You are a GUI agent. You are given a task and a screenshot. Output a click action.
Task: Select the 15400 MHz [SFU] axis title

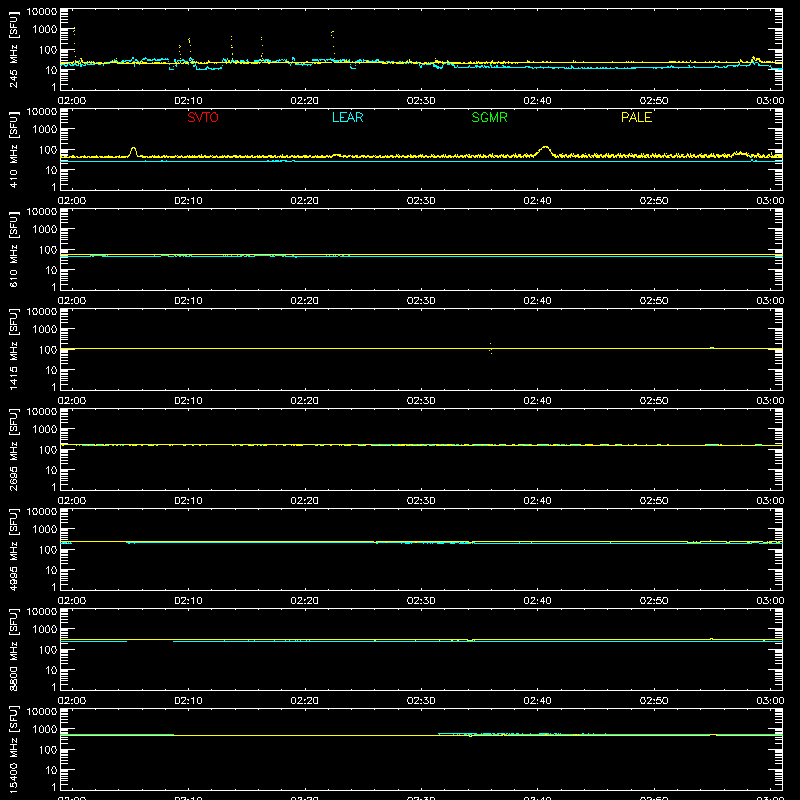pos(13,749)
